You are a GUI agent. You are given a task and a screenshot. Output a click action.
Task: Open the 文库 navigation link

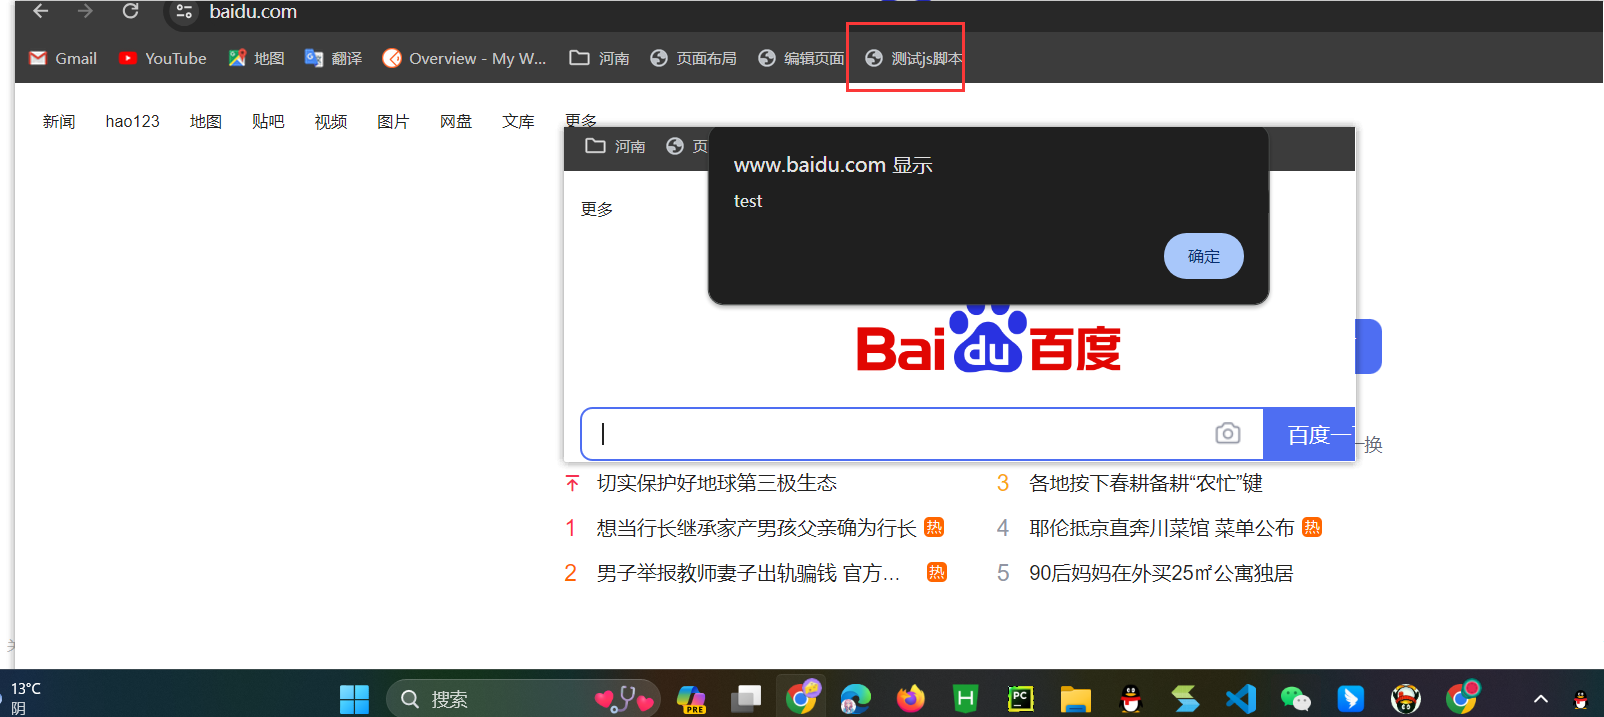click(x=518, y=121)
